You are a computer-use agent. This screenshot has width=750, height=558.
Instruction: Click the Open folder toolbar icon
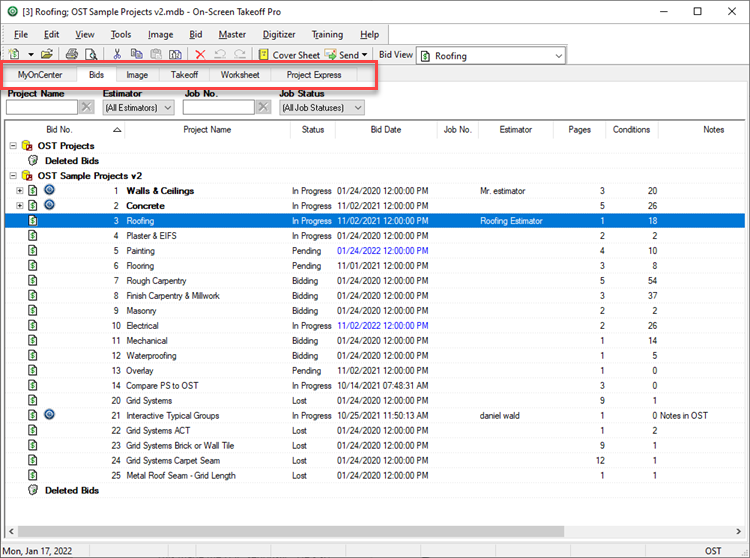47,55
